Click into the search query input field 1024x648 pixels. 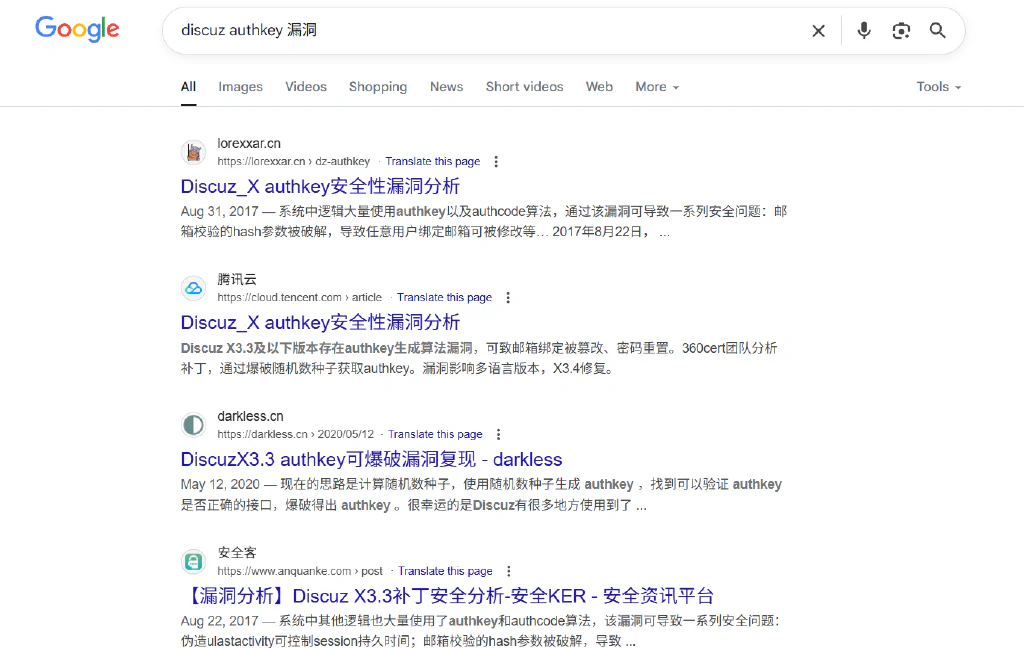pos(490,31)
